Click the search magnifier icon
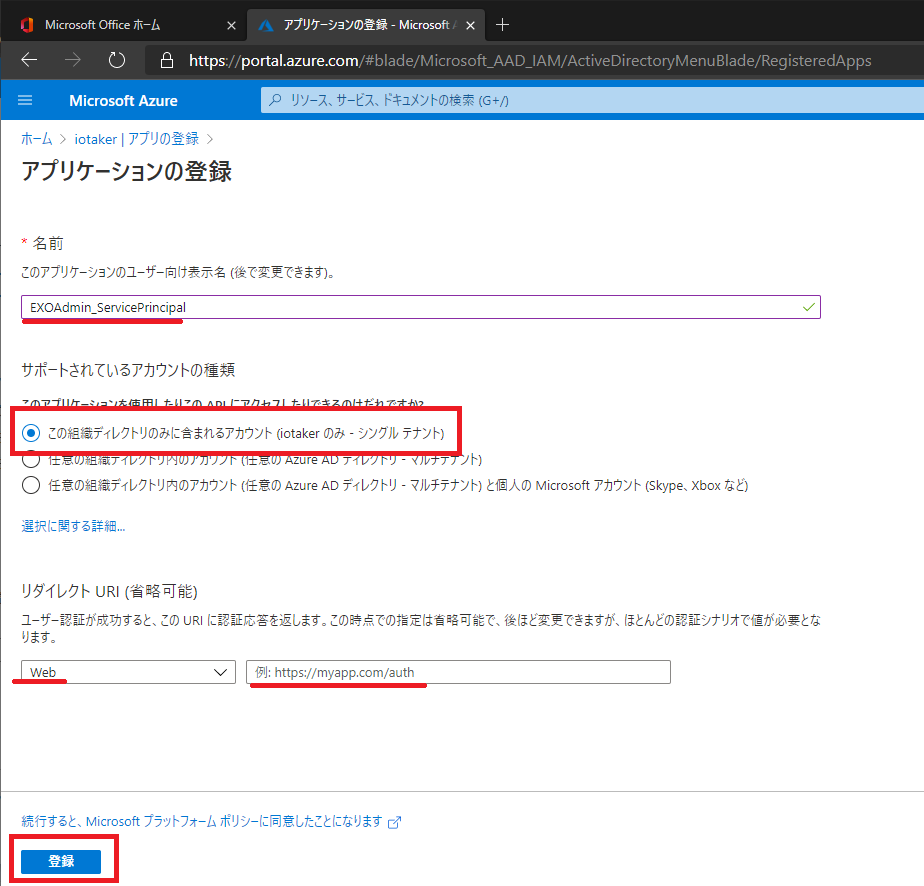The image size is (924, 886). point(275,101)
